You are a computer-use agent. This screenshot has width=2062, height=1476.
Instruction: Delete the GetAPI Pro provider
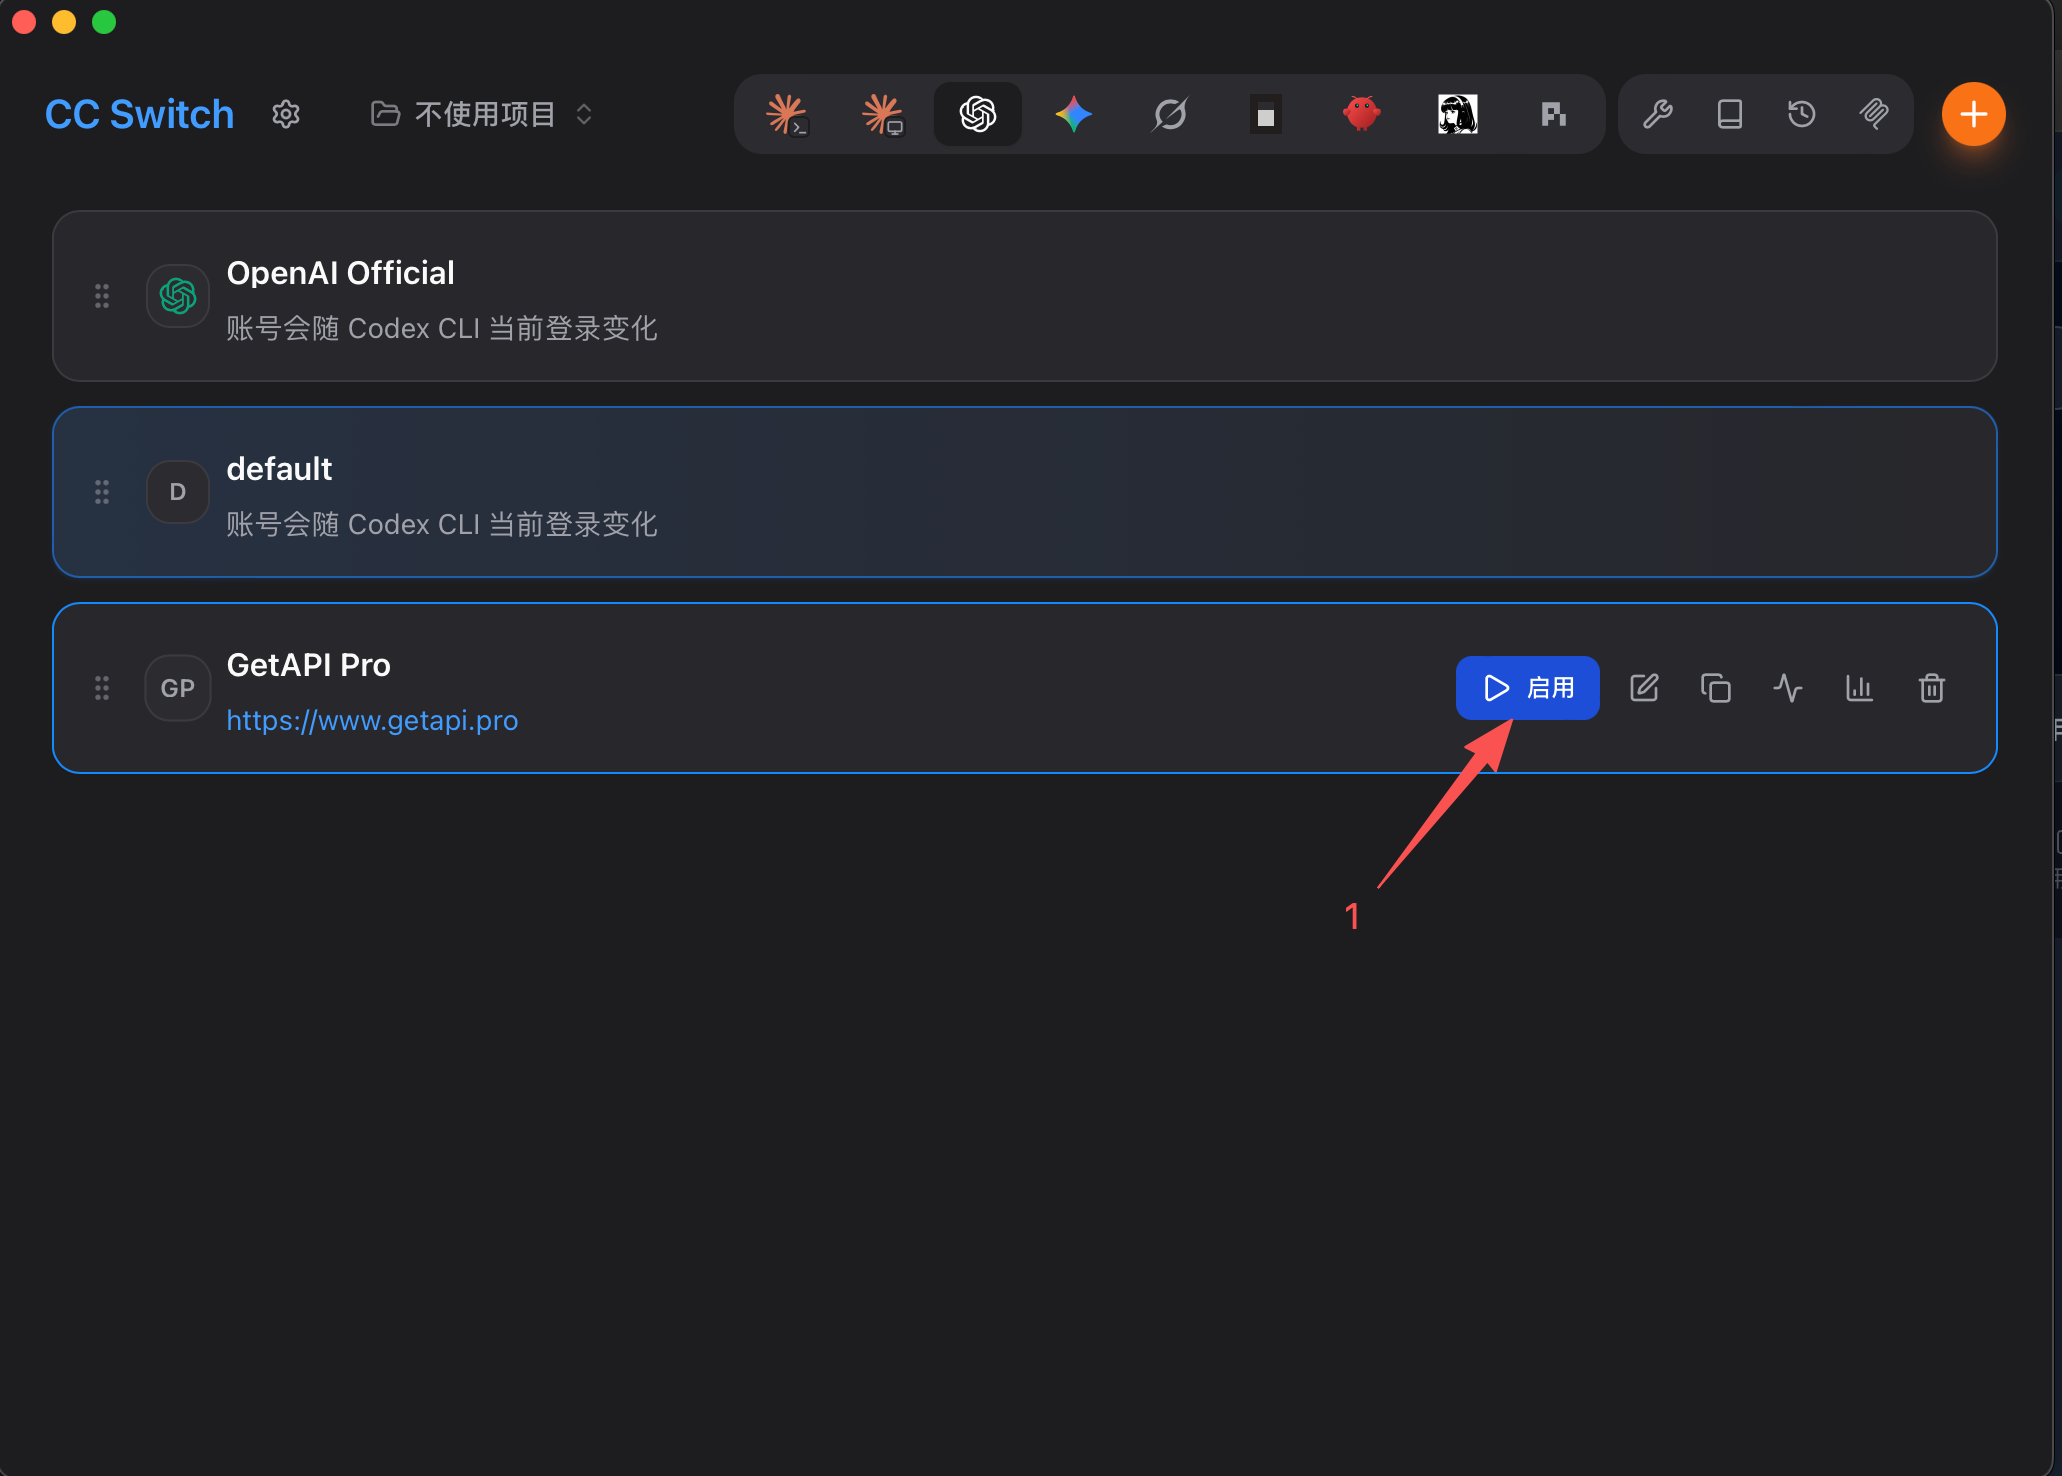1932,688
